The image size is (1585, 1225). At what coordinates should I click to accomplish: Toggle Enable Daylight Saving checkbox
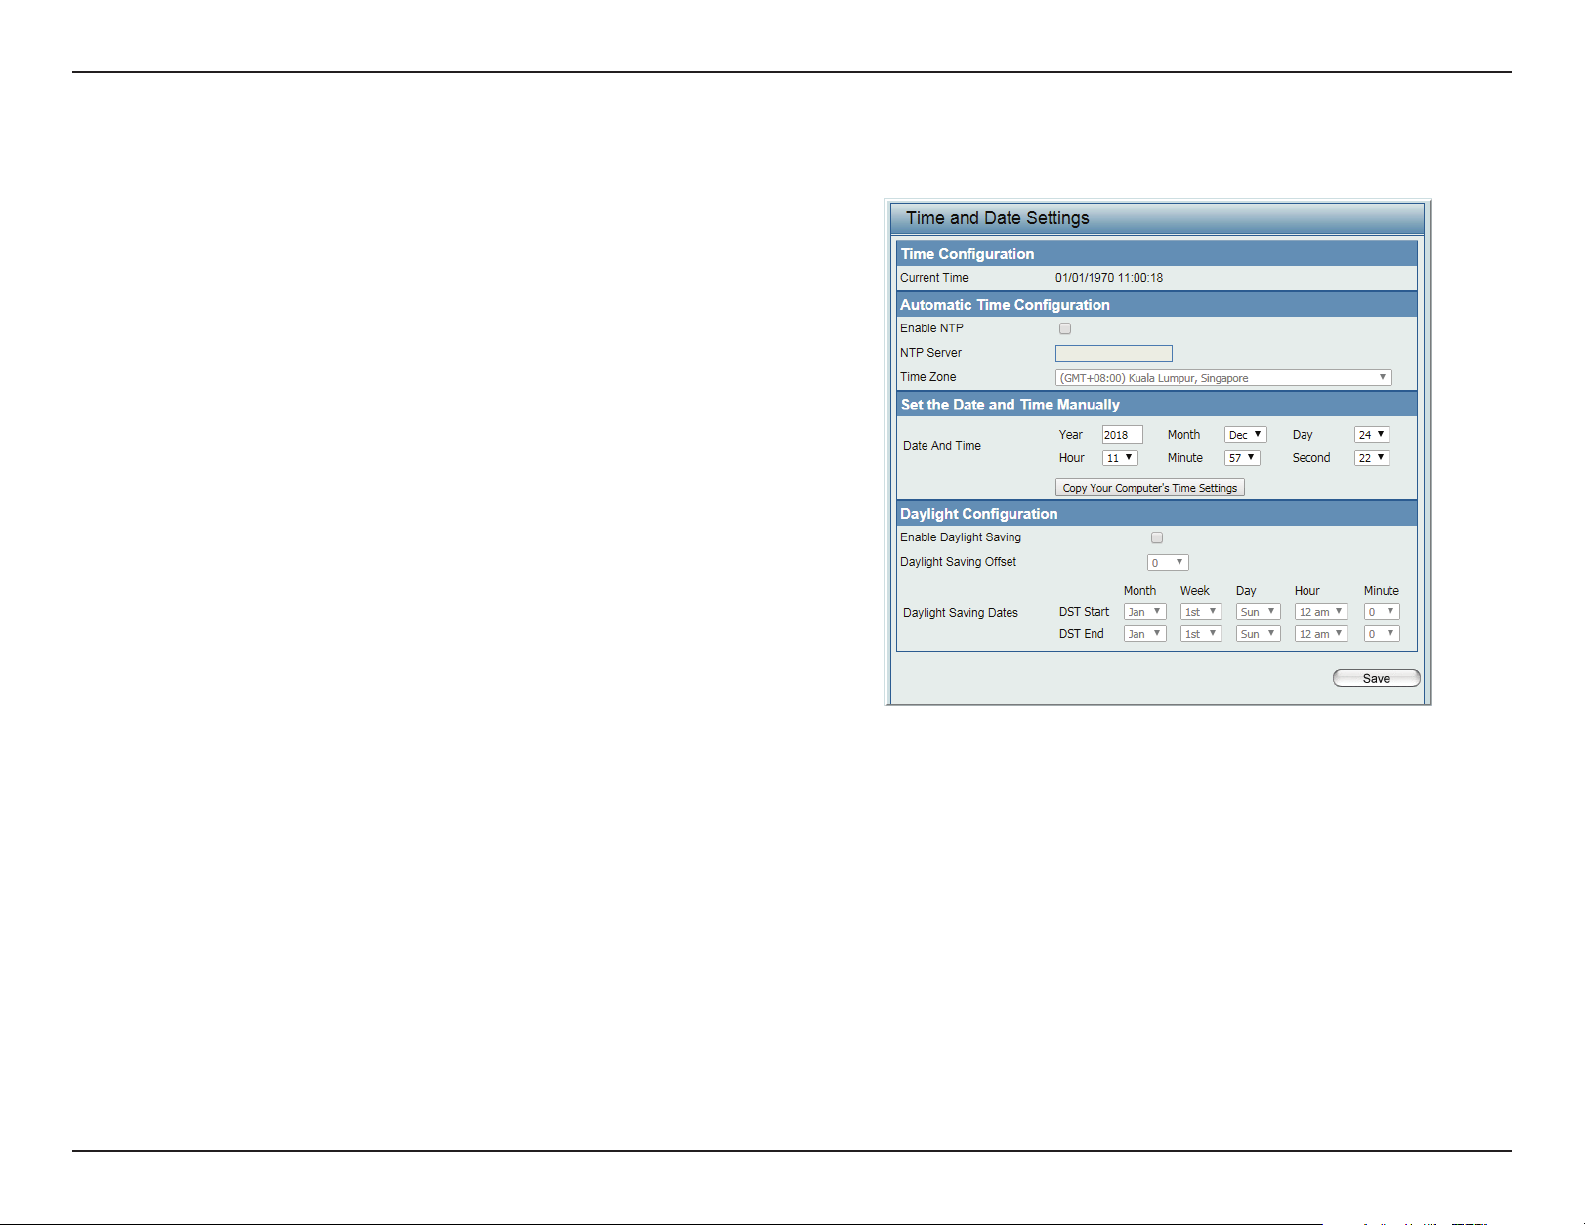click(x=1157, y=538)
